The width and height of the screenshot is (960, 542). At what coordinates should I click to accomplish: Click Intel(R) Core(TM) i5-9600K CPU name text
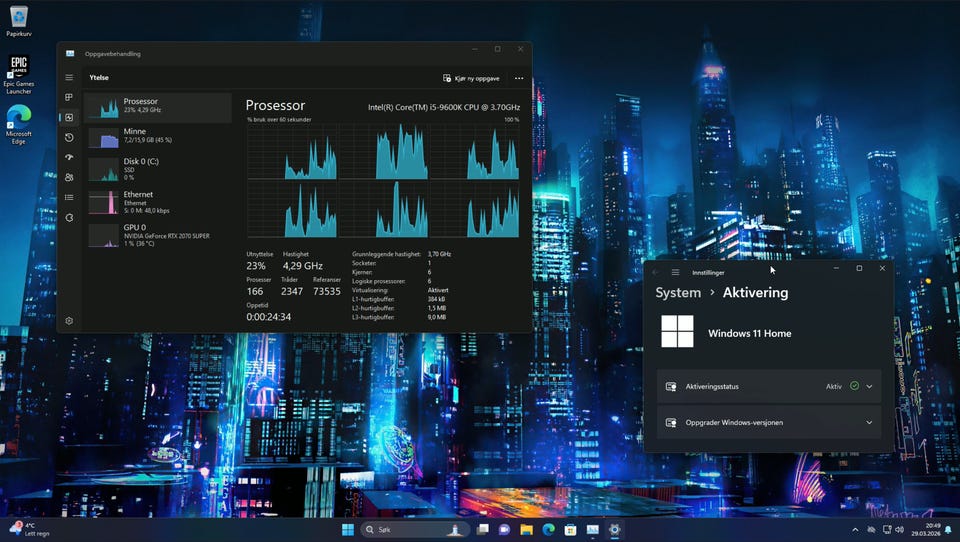pos(444,107)
